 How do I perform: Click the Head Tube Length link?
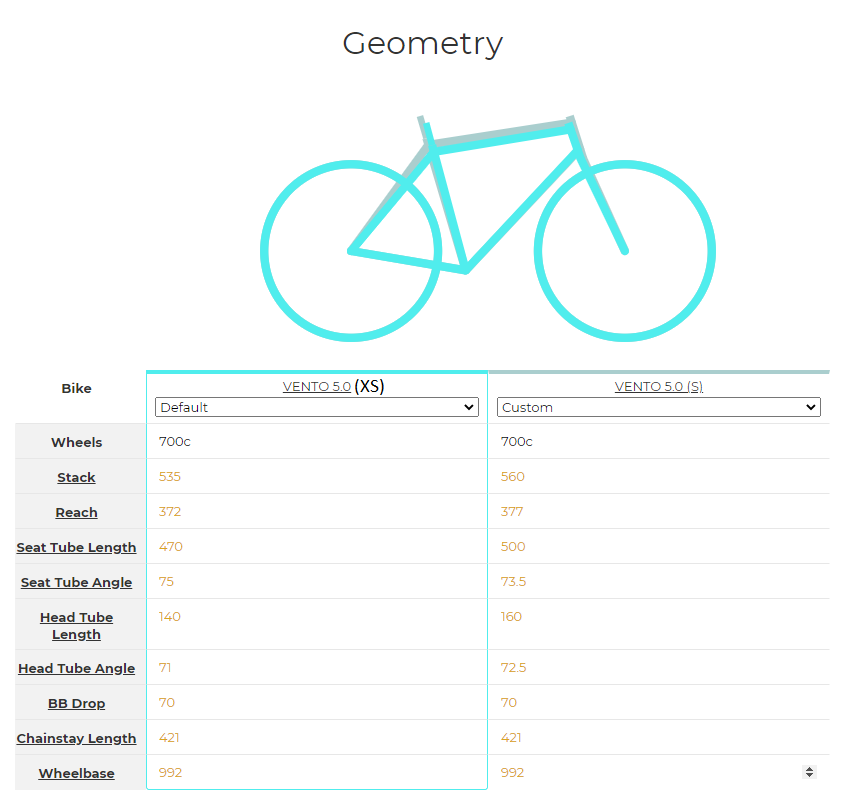coord(76,626)
